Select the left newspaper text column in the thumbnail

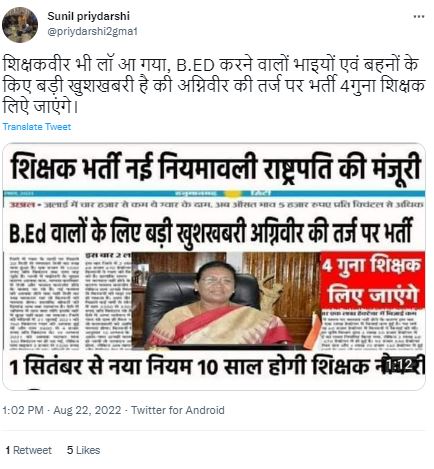tap(42, 301)
